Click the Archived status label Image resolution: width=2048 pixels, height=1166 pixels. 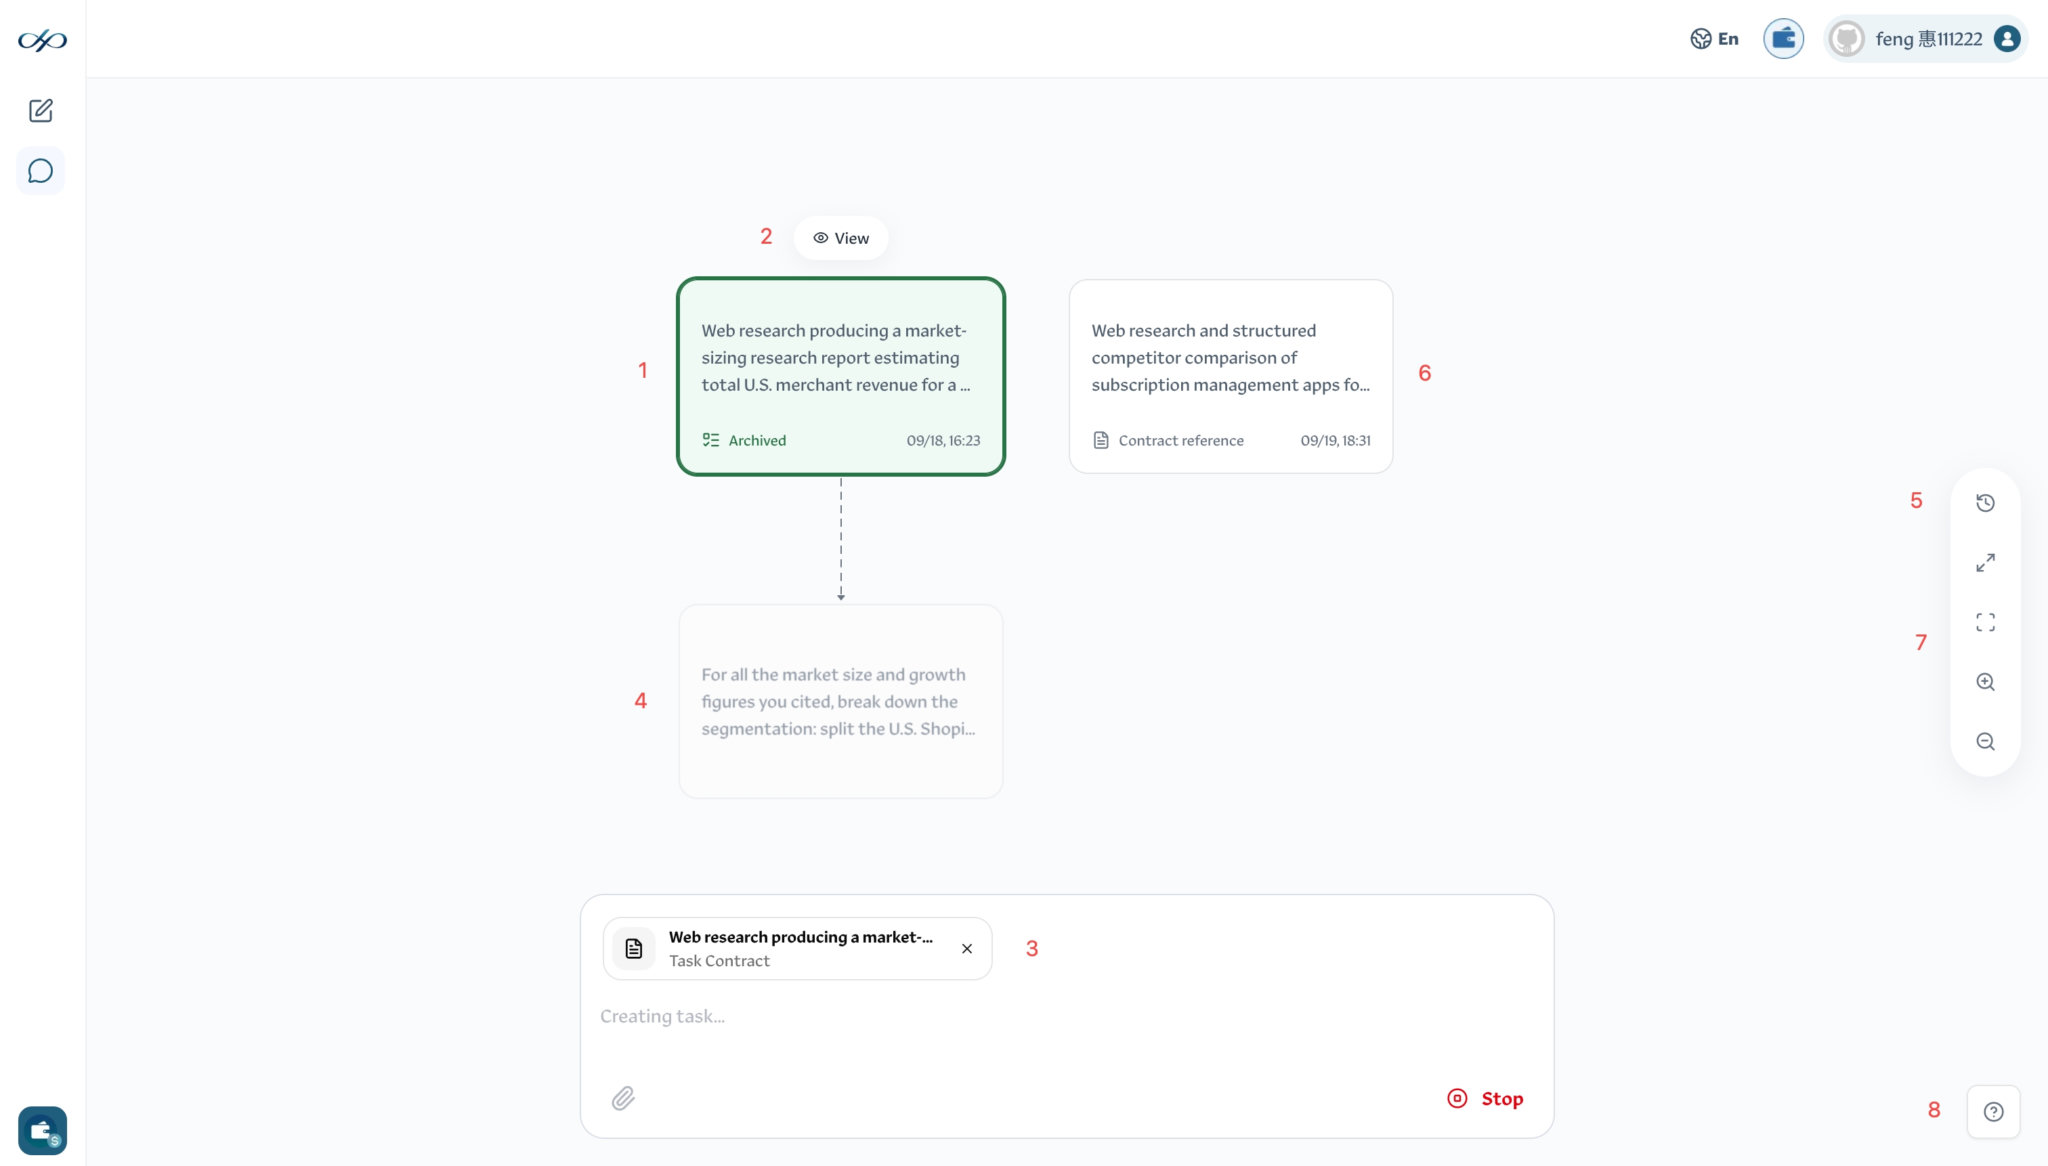tap(744, 441)
